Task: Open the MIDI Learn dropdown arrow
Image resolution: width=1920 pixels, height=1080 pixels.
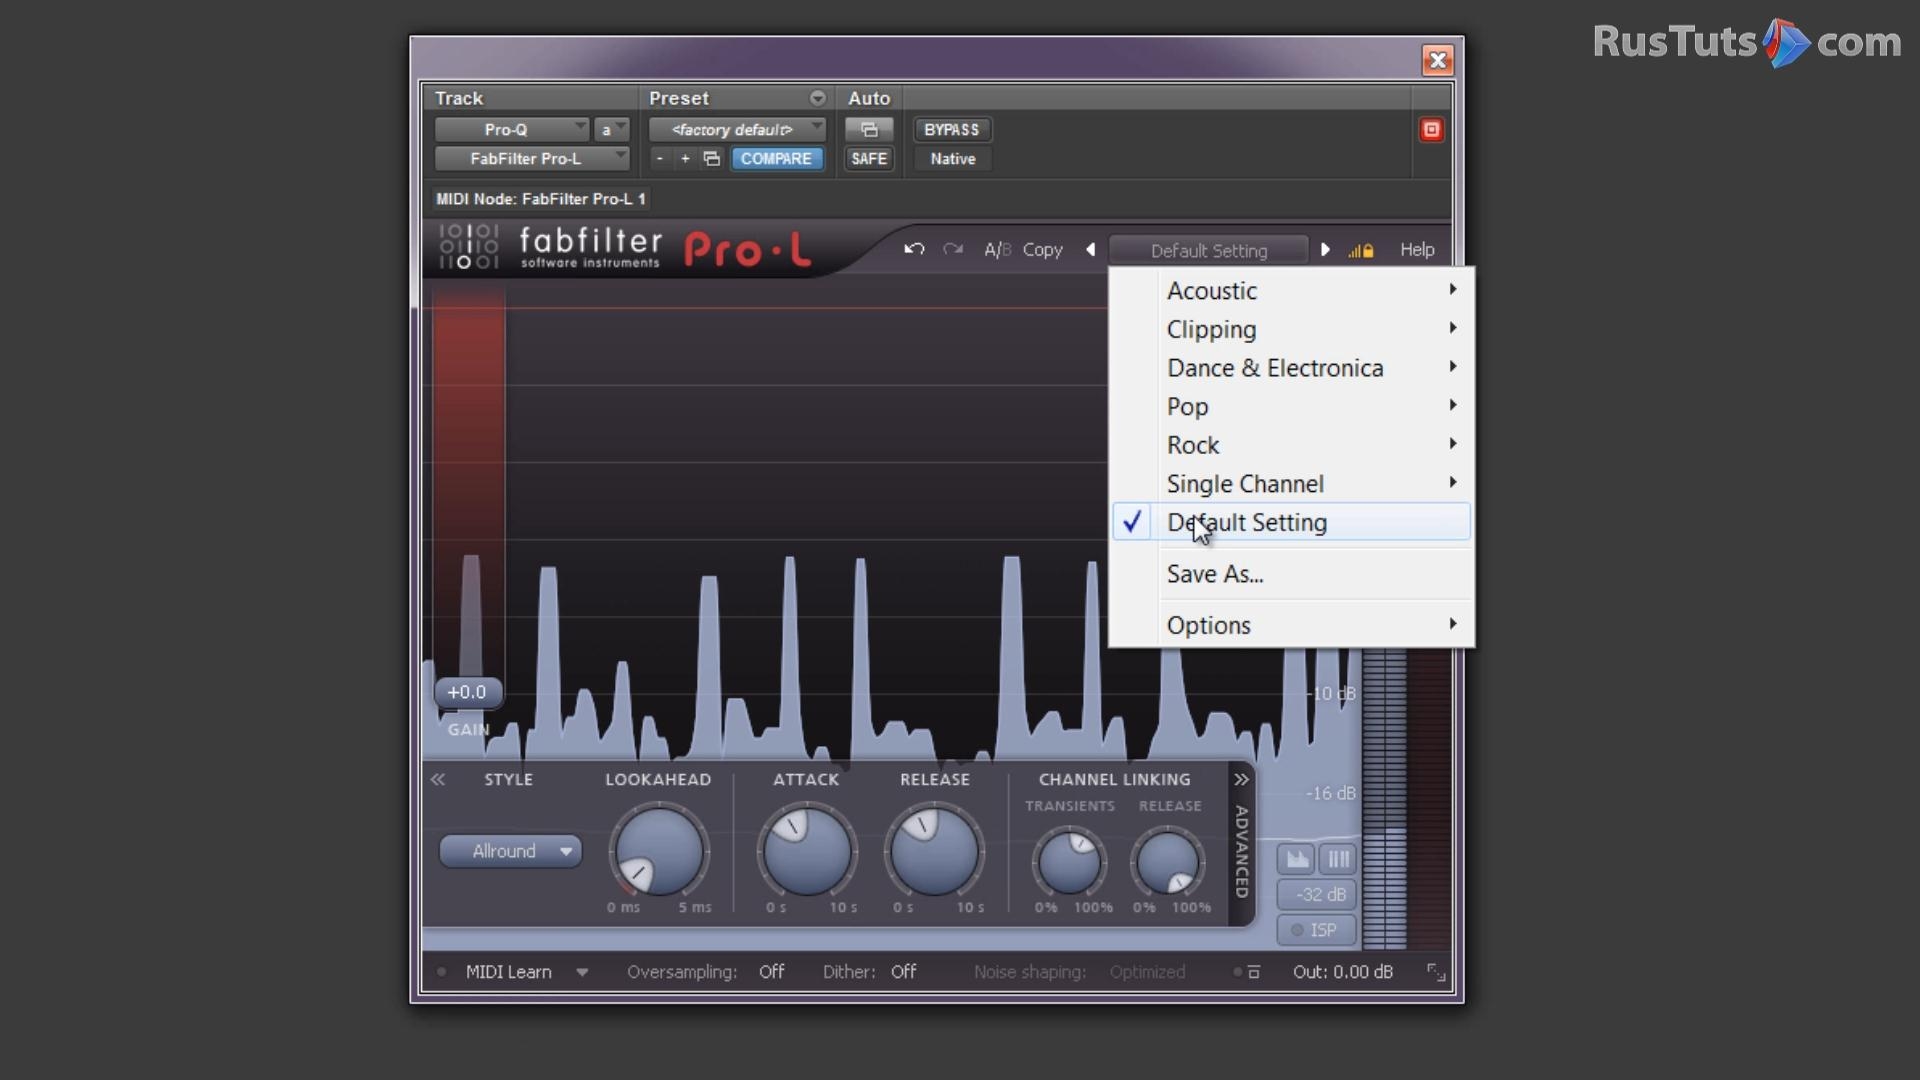Action: (x=581, y=972)
